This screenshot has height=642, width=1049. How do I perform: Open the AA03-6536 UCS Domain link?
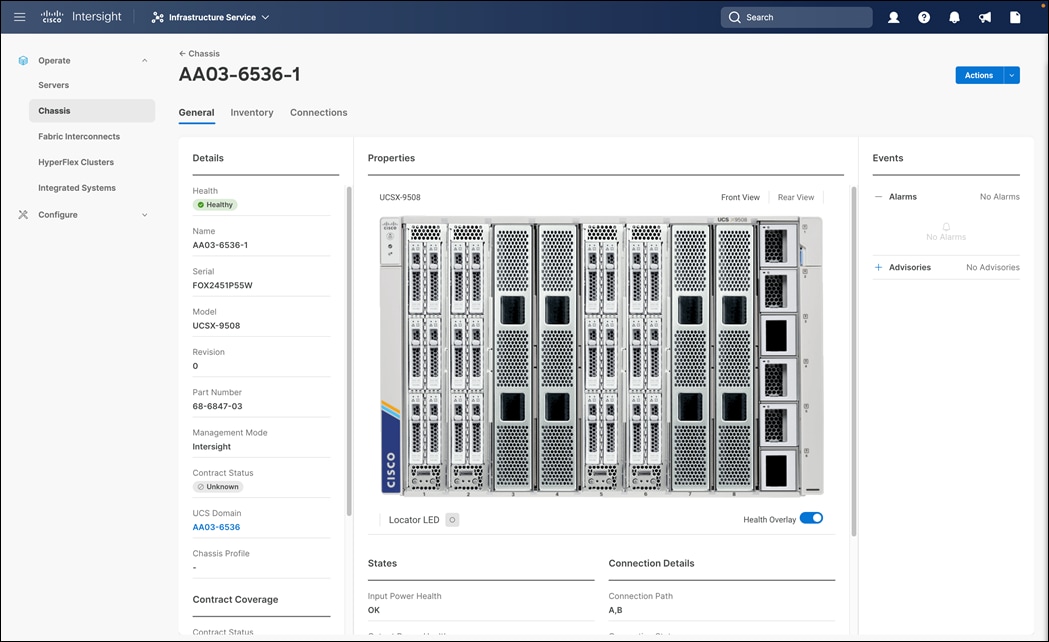[x=216, y=527]
